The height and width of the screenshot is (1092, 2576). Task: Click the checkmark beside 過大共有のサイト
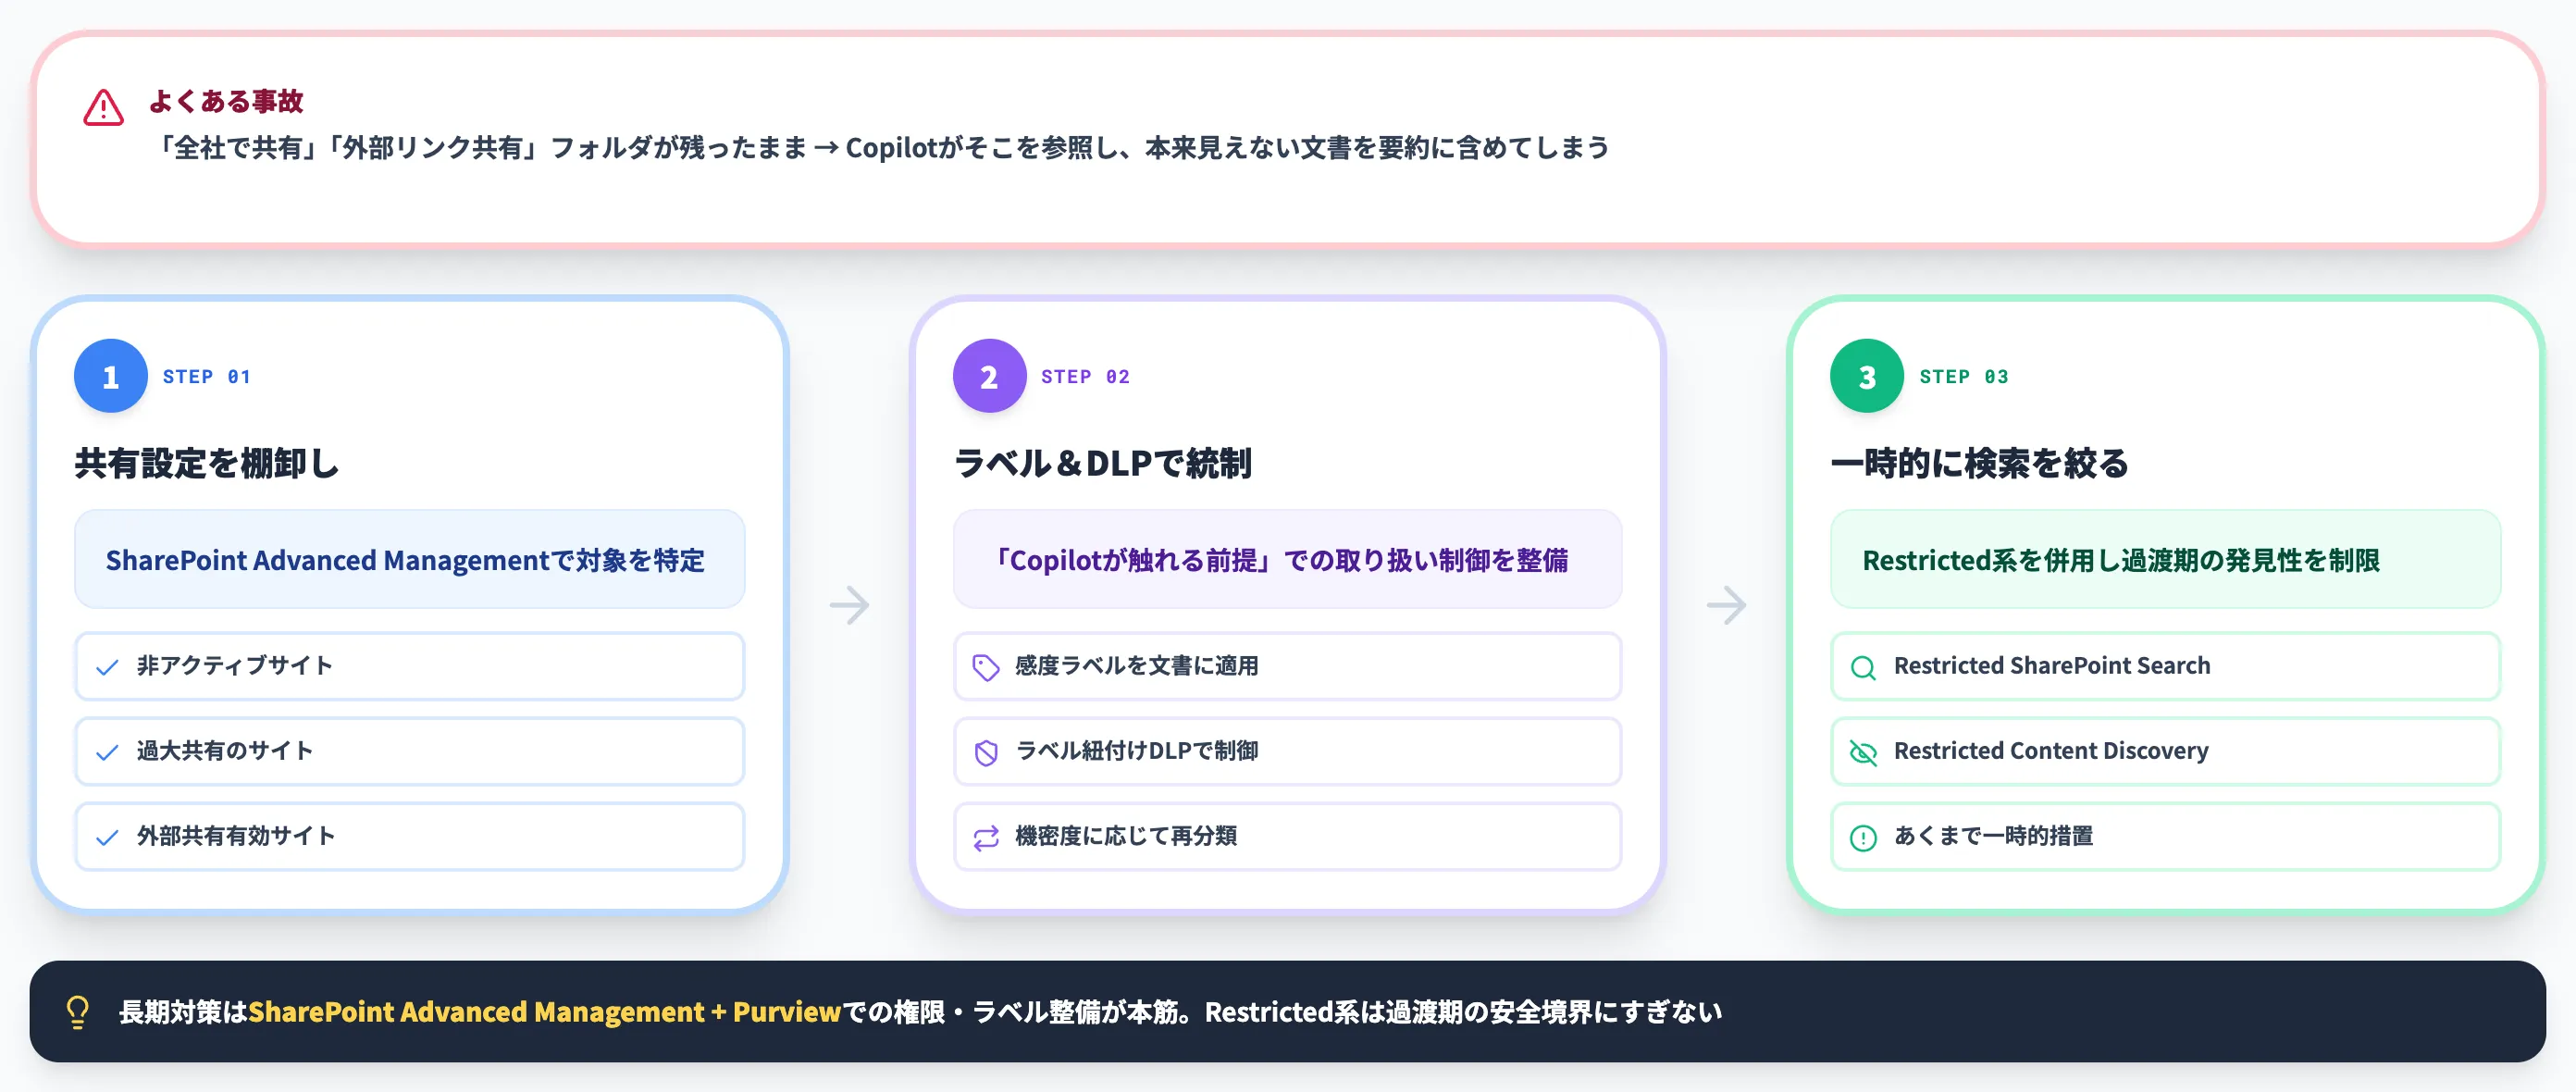pyautogui.click(x=107, y=752)
